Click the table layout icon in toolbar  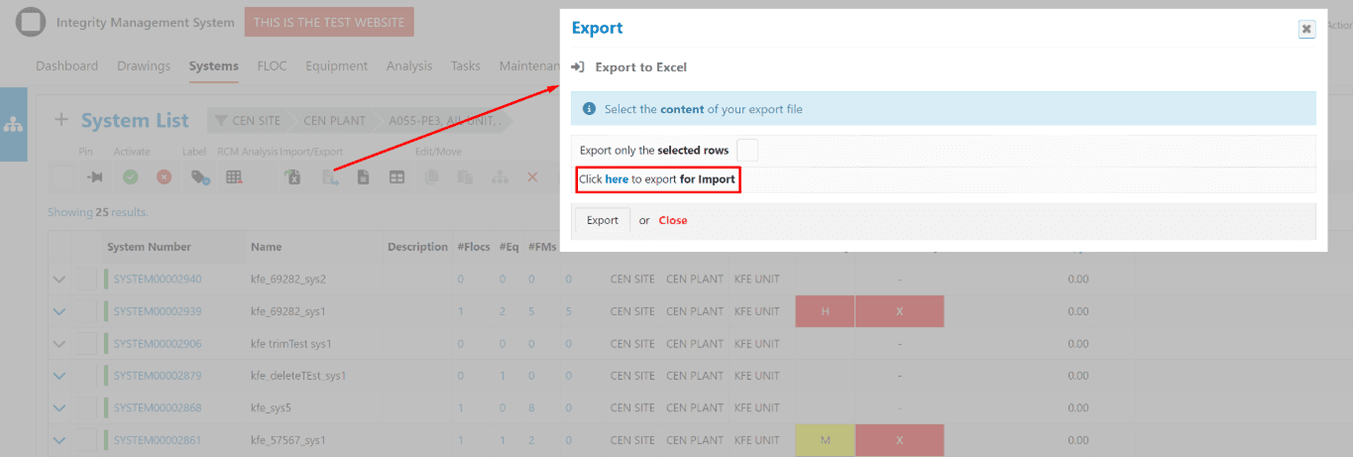397,177
